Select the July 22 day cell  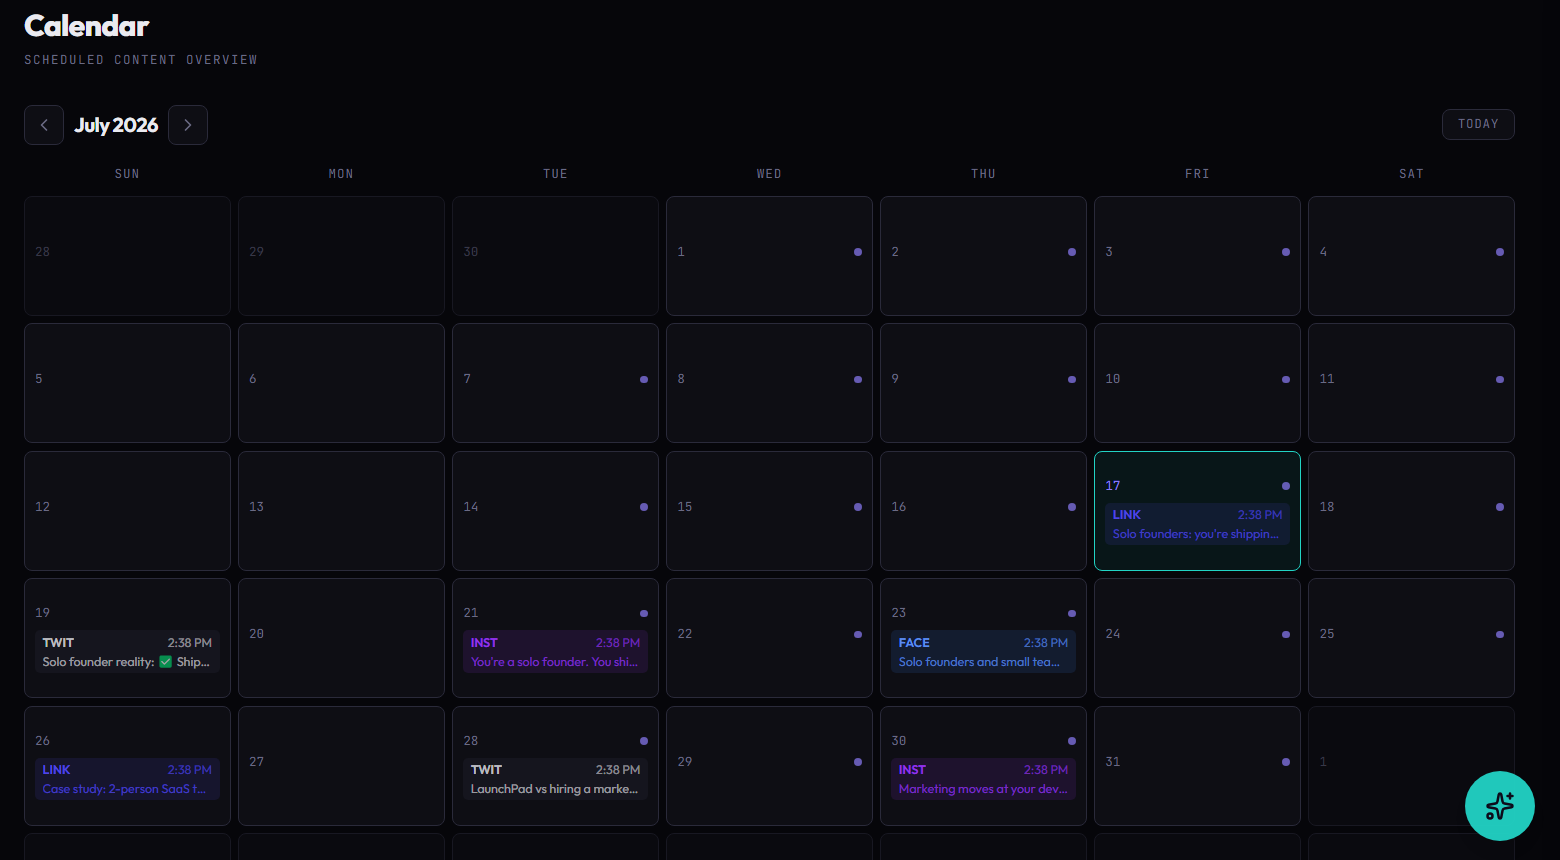(x=769, y=638)
